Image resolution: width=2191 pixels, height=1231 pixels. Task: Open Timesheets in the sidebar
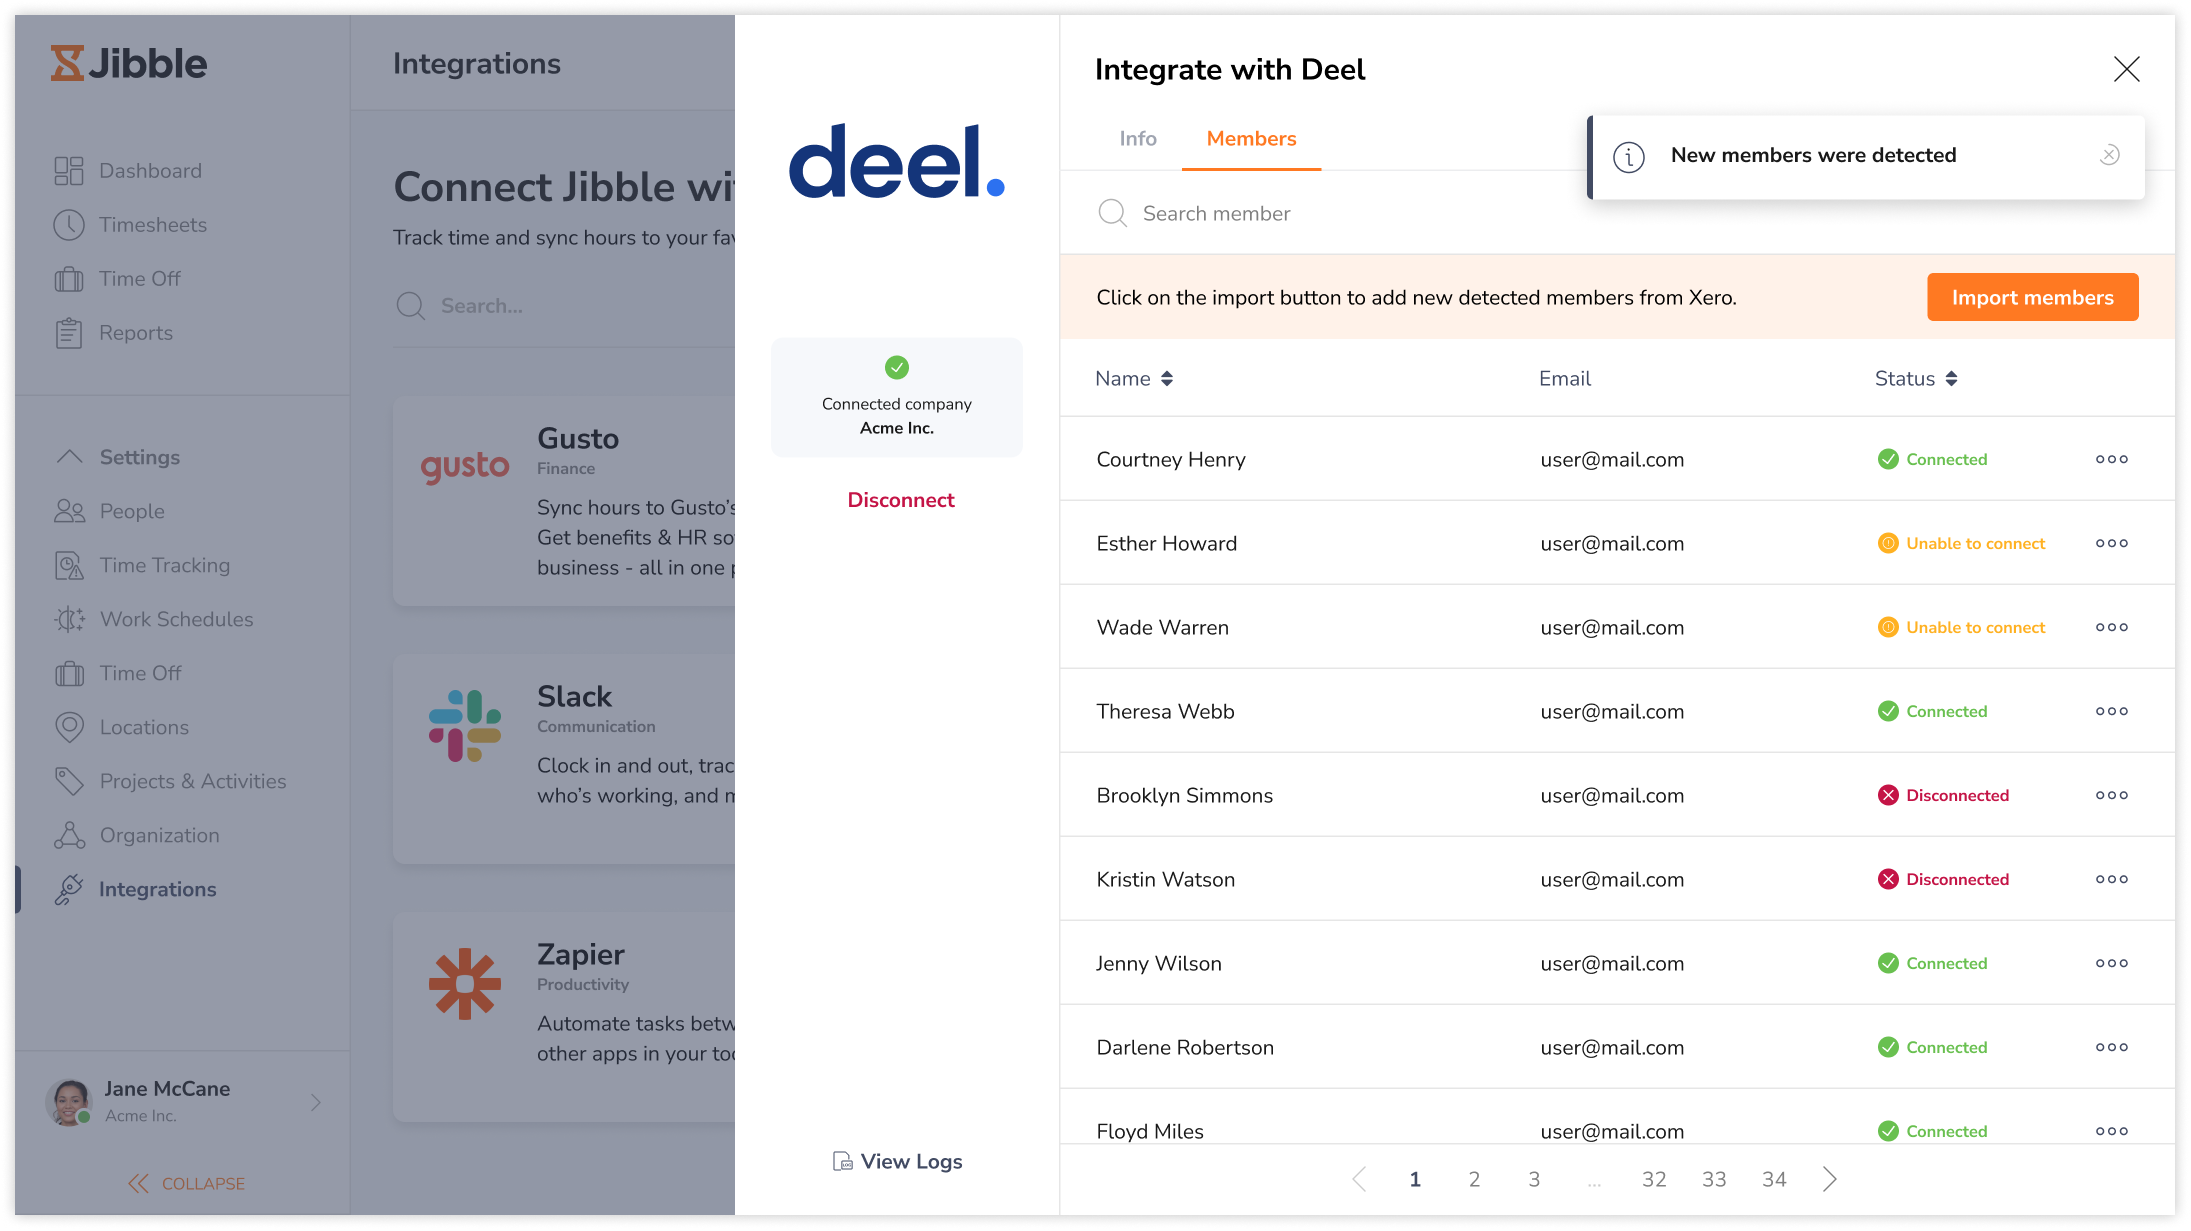pos(130,225)
